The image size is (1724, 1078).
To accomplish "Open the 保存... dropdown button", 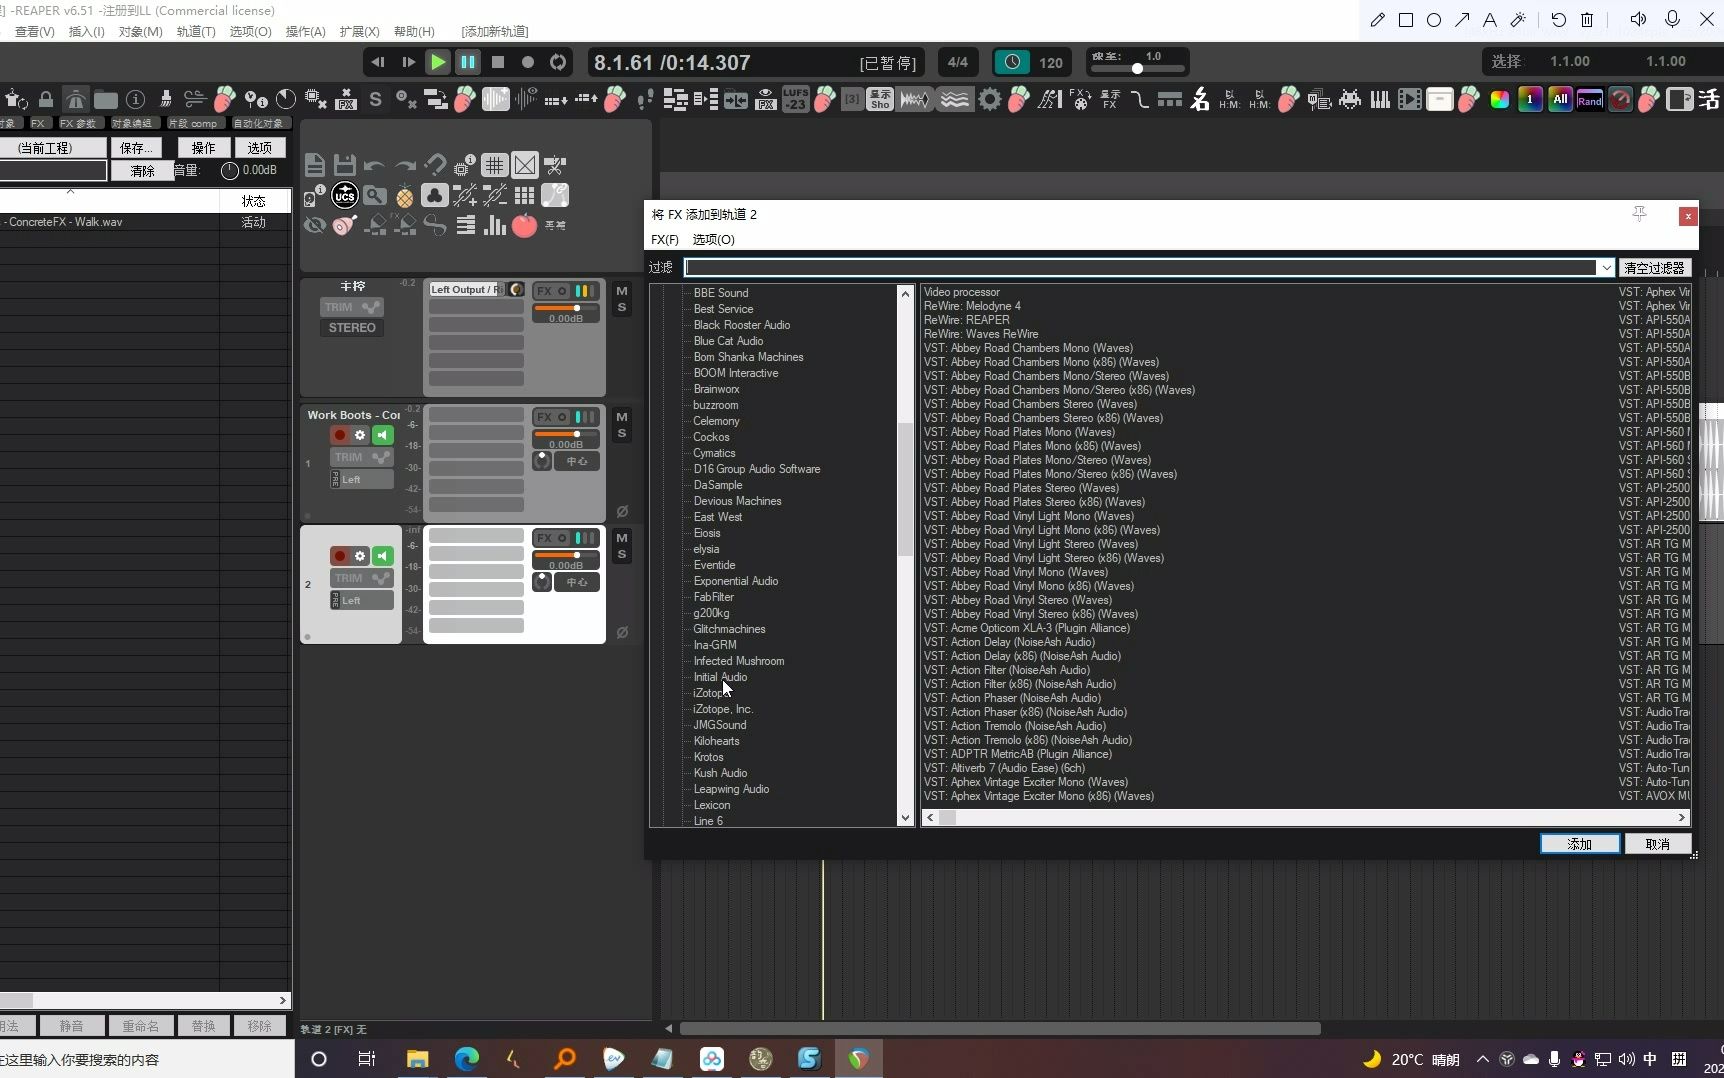I will point(135,147).
